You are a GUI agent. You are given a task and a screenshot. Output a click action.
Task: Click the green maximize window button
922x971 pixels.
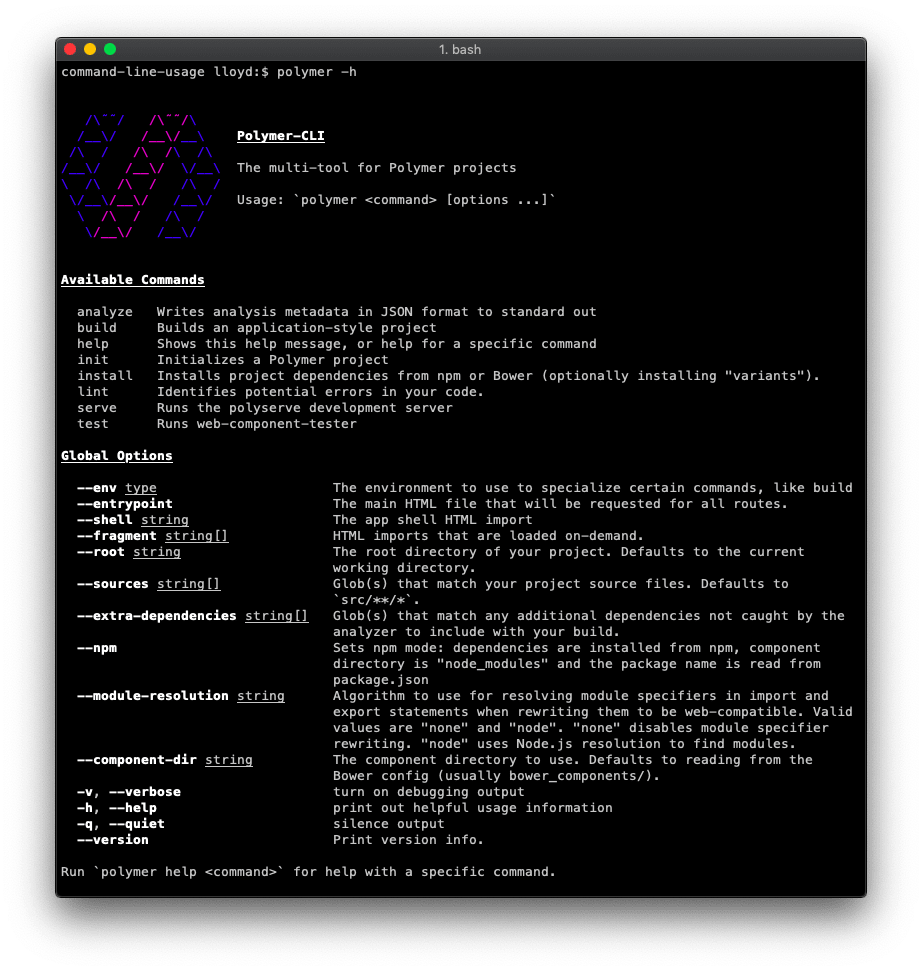tap(110, 49)
